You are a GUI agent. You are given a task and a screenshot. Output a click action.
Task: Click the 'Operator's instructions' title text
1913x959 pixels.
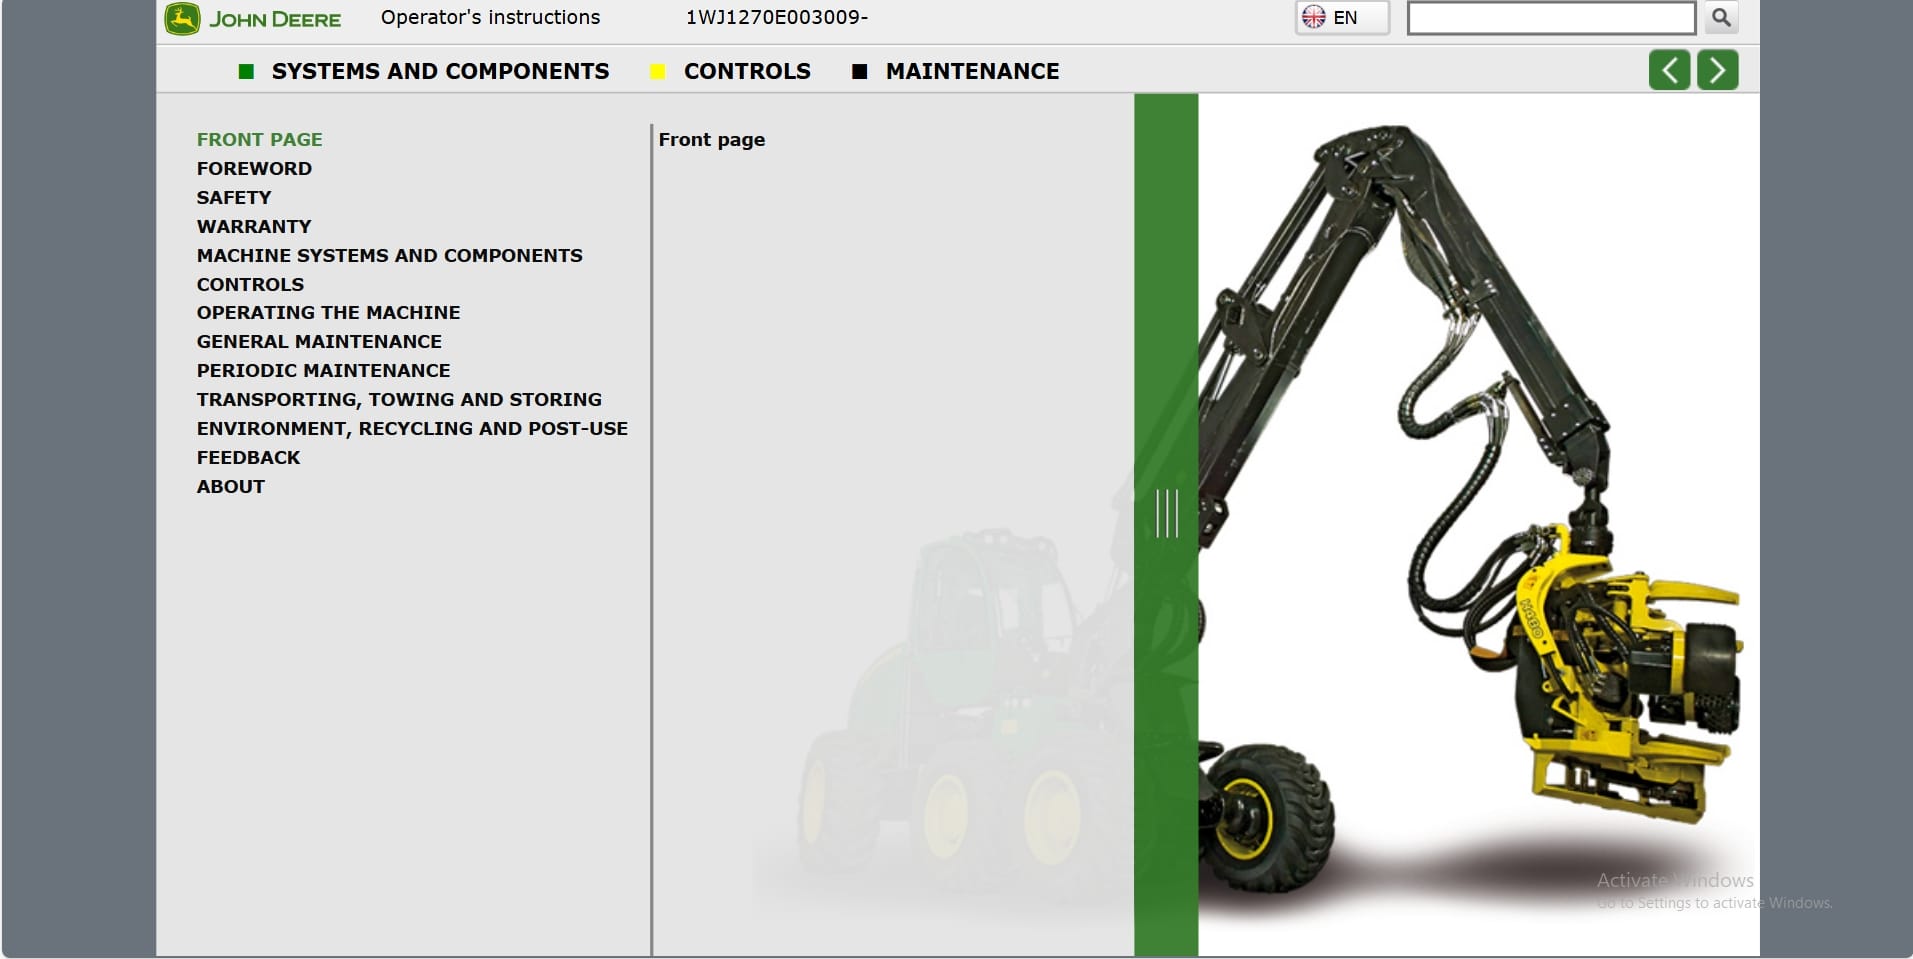click(490, 18)
